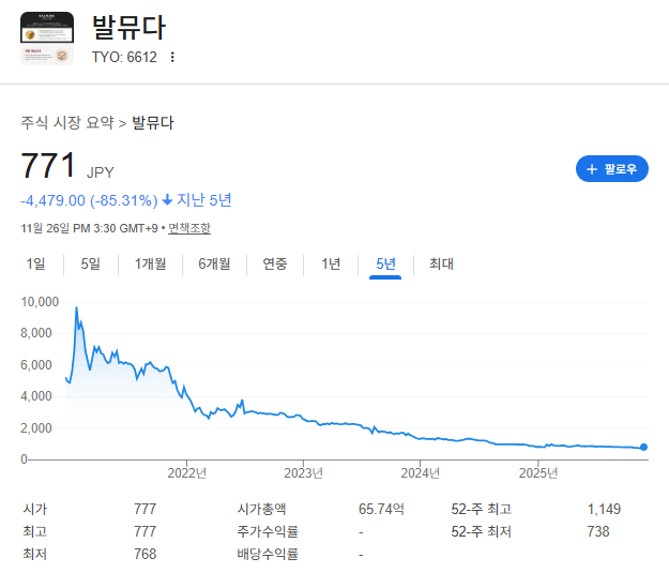Click the down arrow beside price change
669x573 pixels.
(x=166, y=200)
